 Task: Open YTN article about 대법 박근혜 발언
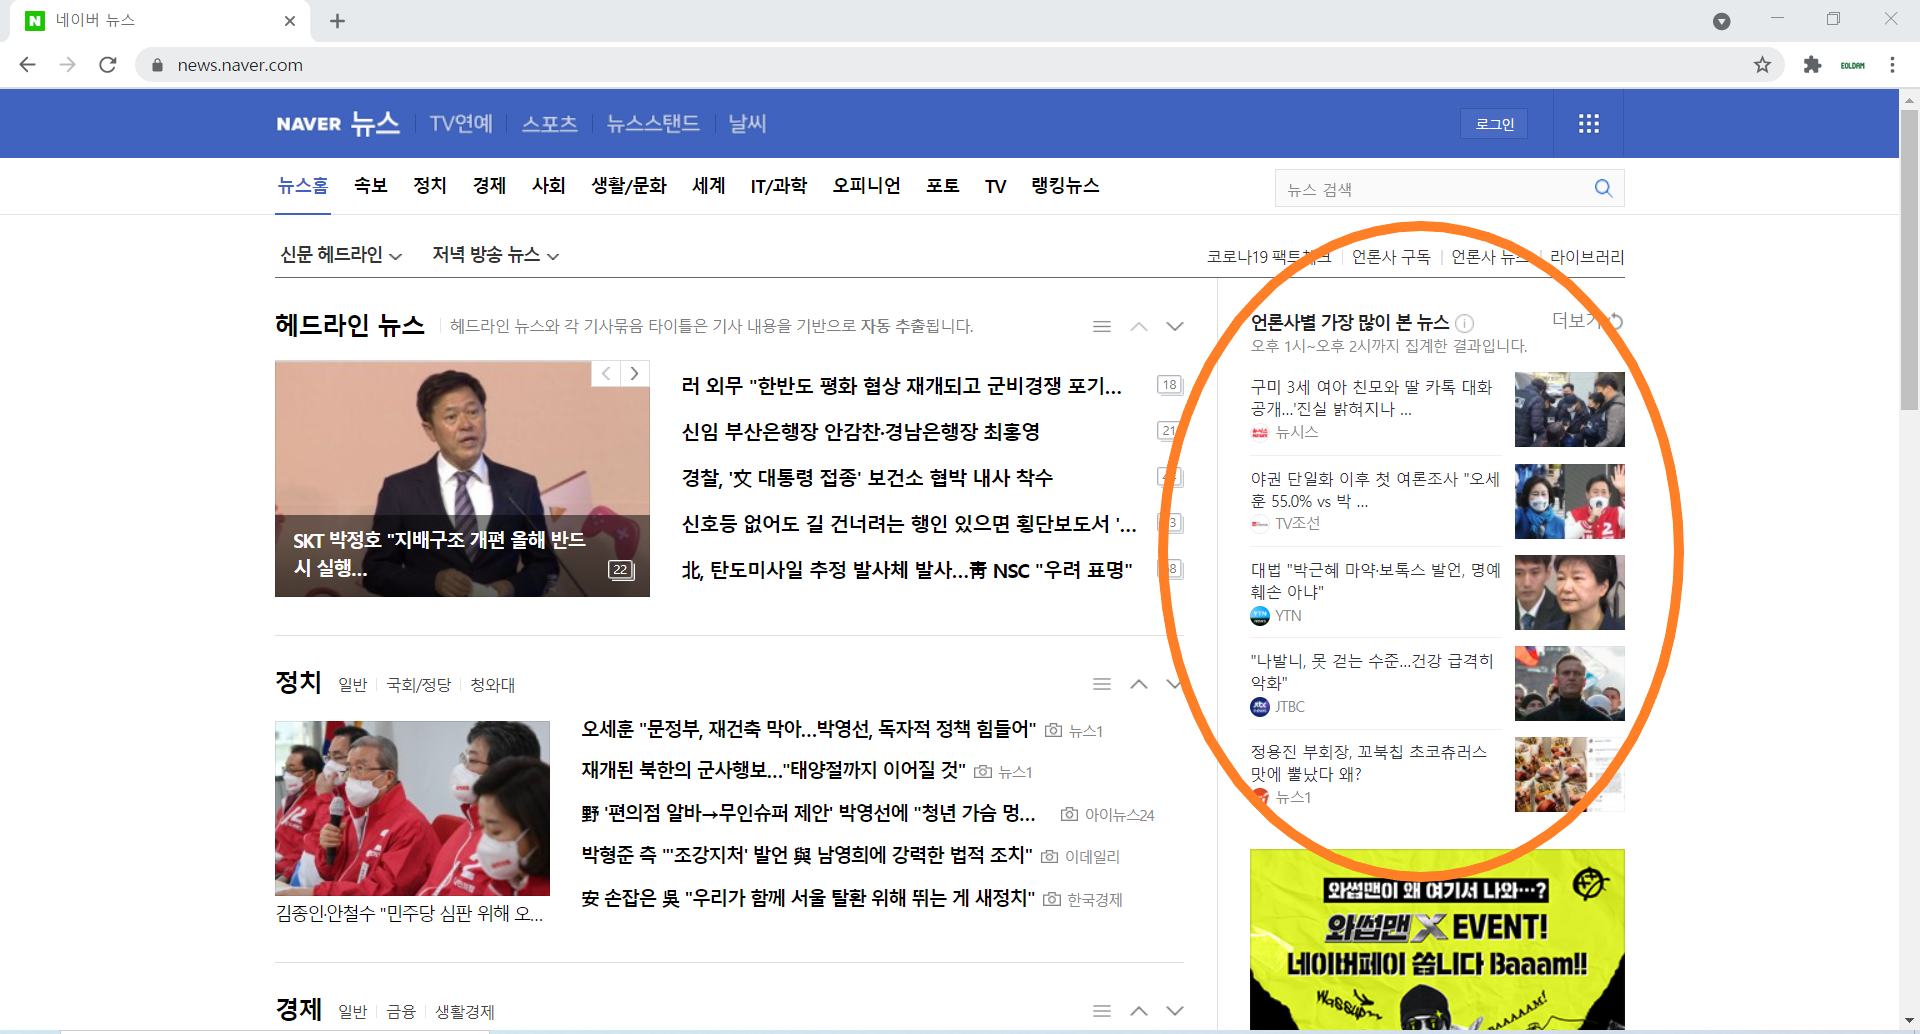pos(1375,581)
